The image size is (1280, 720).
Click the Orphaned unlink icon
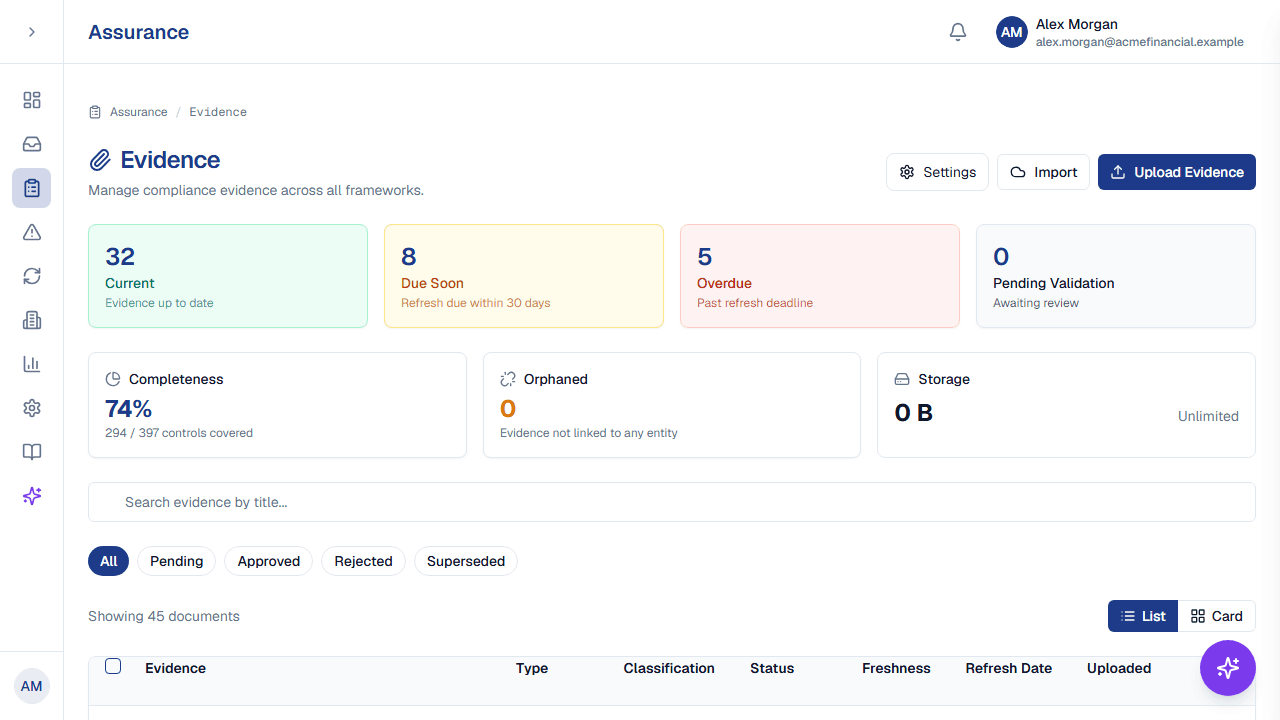tap(508, 379)
